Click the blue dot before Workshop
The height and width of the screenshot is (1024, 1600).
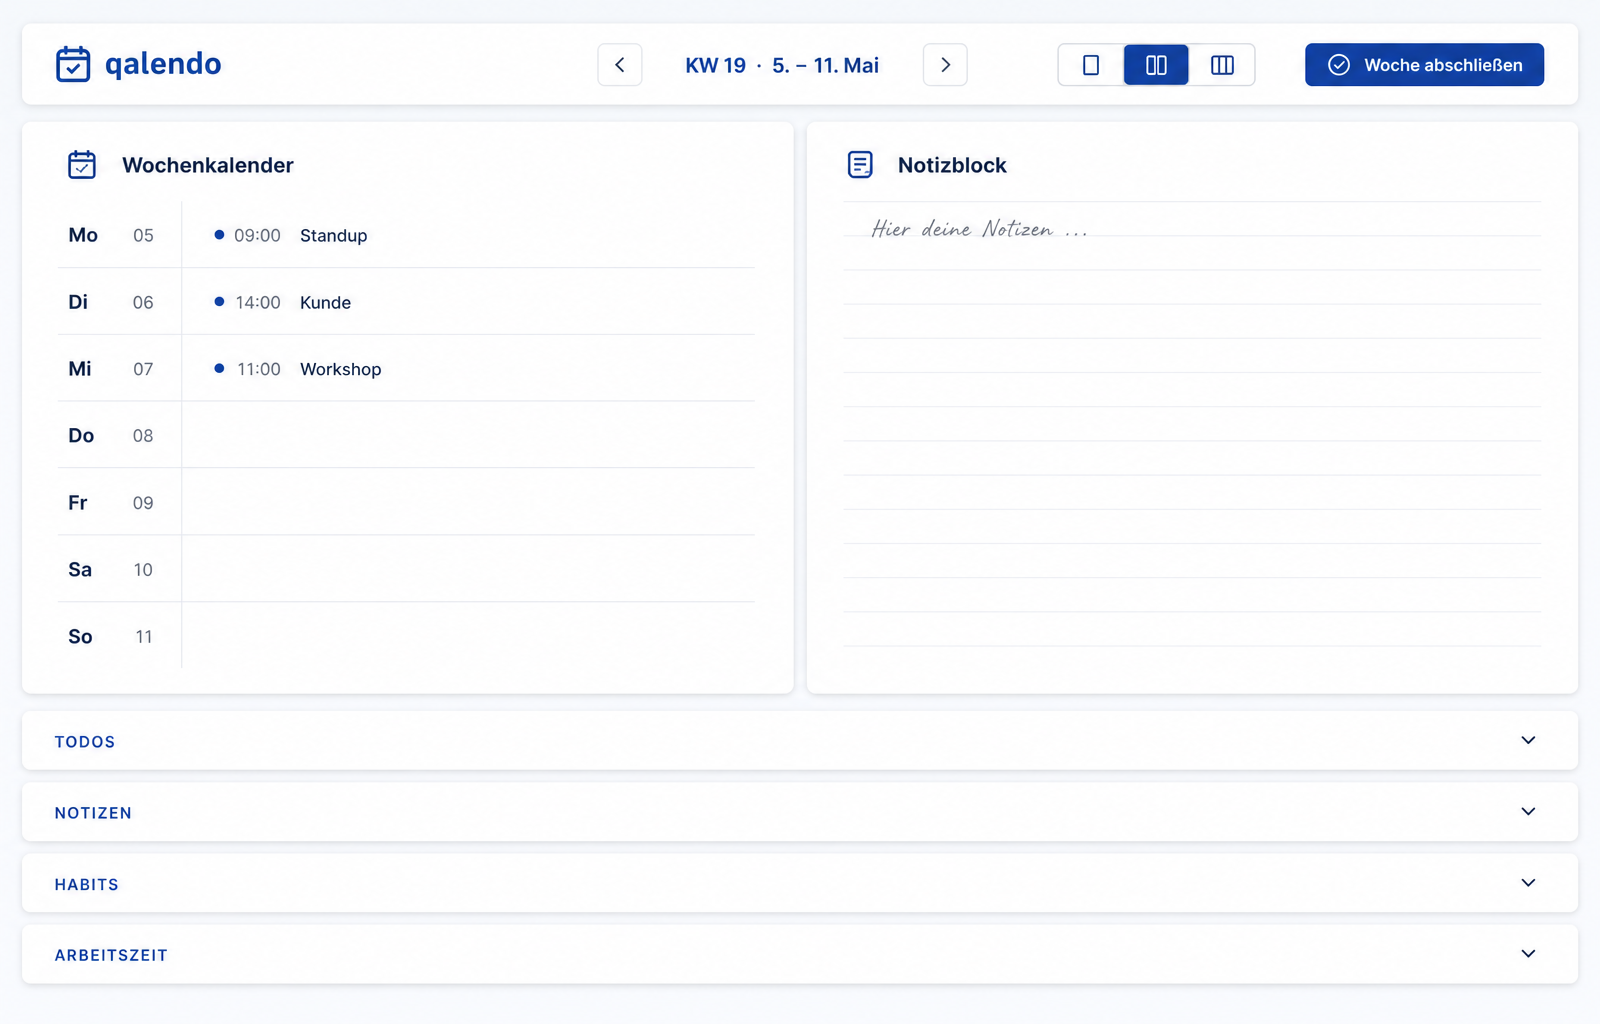(219, 368)
